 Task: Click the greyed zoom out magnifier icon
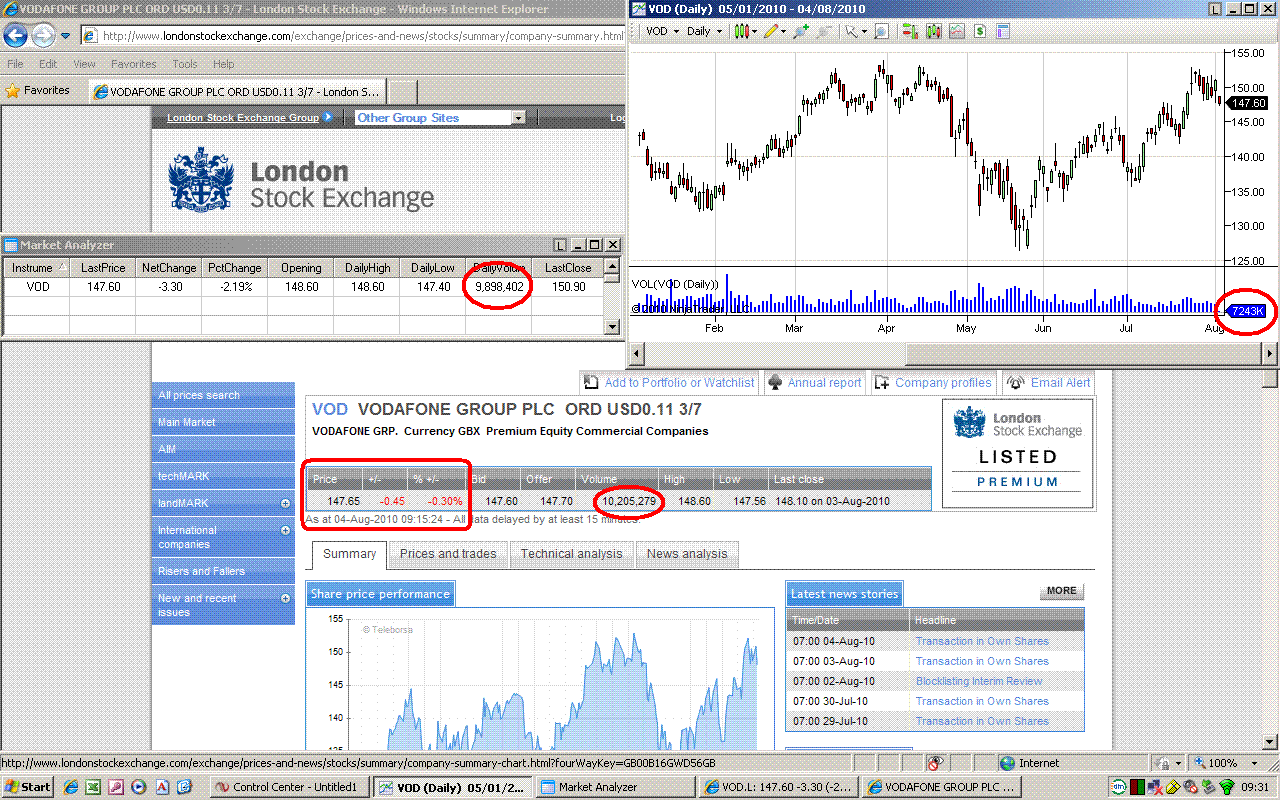[x=824, y=31]
